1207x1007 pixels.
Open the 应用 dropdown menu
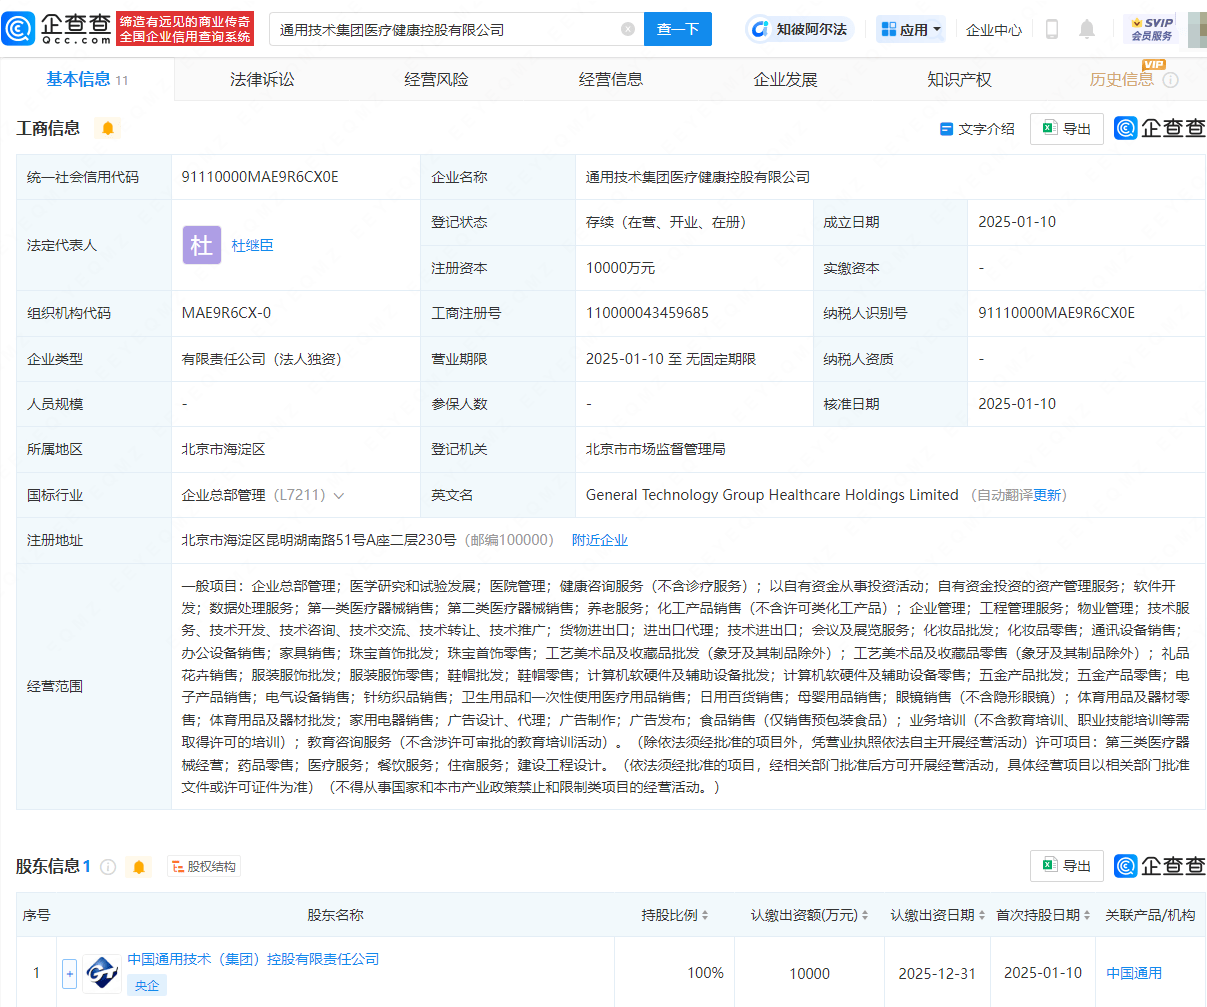coord(911,29)
